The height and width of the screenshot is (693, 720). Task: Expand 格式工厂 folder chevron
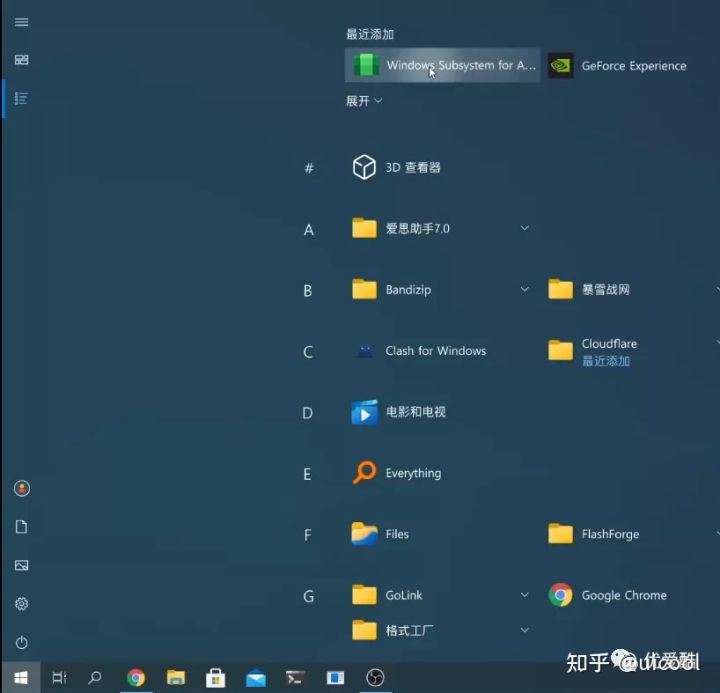524,630
